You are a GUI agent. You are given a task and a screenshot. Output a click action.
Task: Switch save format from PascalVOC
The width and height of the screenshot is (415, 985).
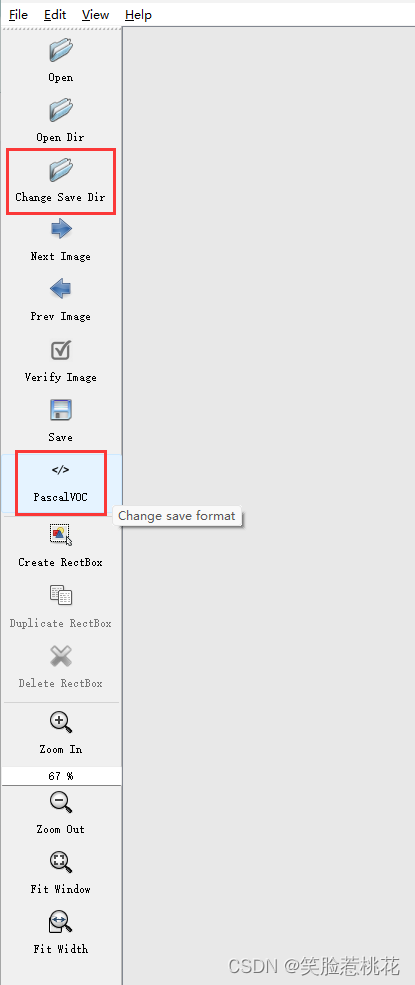coord(61,483)
